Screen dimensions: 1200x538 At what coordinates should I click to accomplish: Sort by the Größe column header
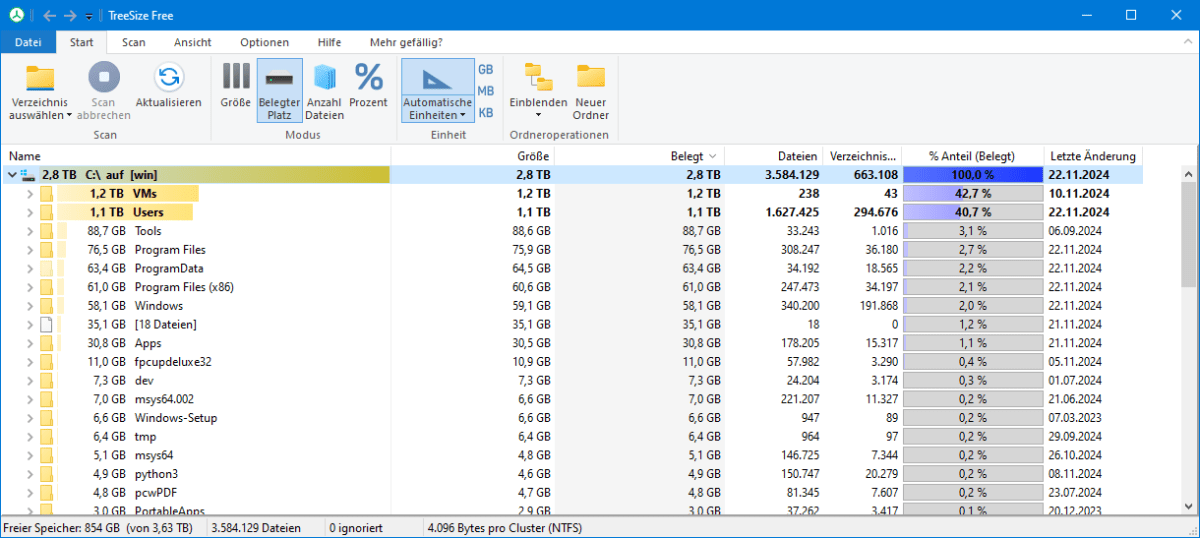pos(473,156)
